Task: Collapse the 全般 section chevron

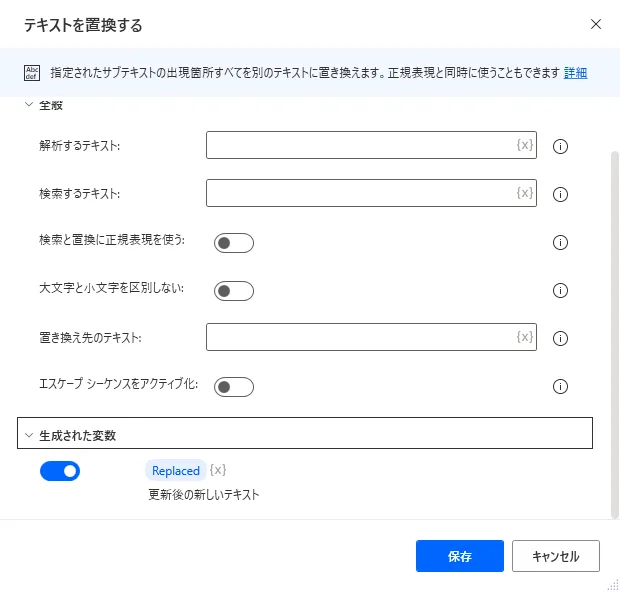Action: click(29, 104)
